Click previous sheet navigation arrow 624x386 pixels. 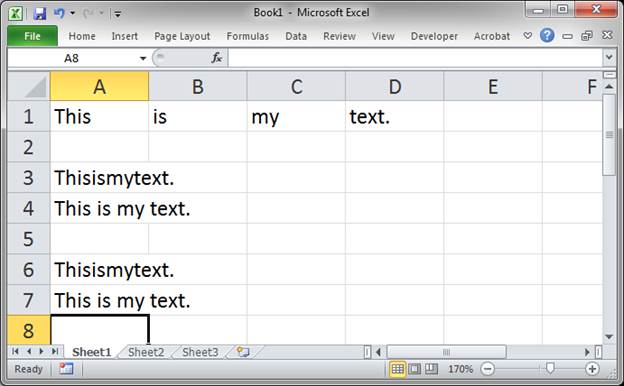click(x=29, y=351)
